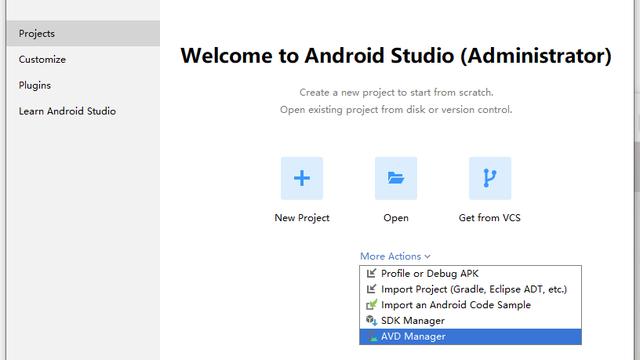640x360 pixels.
Task: Click the Get from VCS branch icon
Action: [x=490, y=178]
